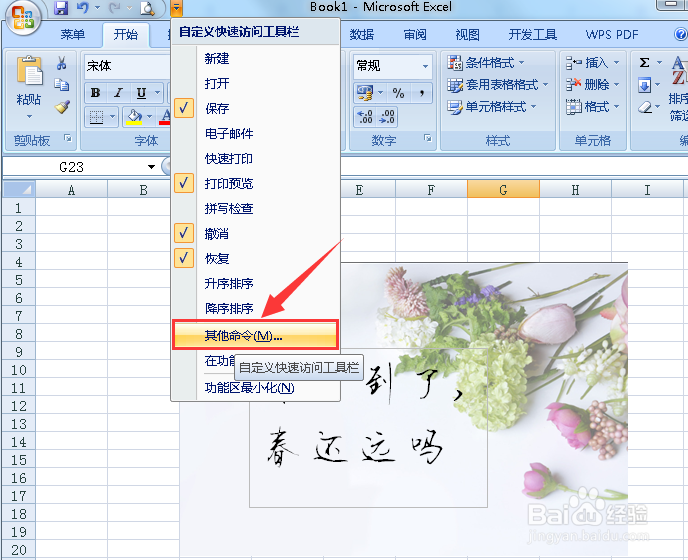Open the underline style dropdown arrow
The height and width of the screenshot is (560, 688).
tap(157, 93)
